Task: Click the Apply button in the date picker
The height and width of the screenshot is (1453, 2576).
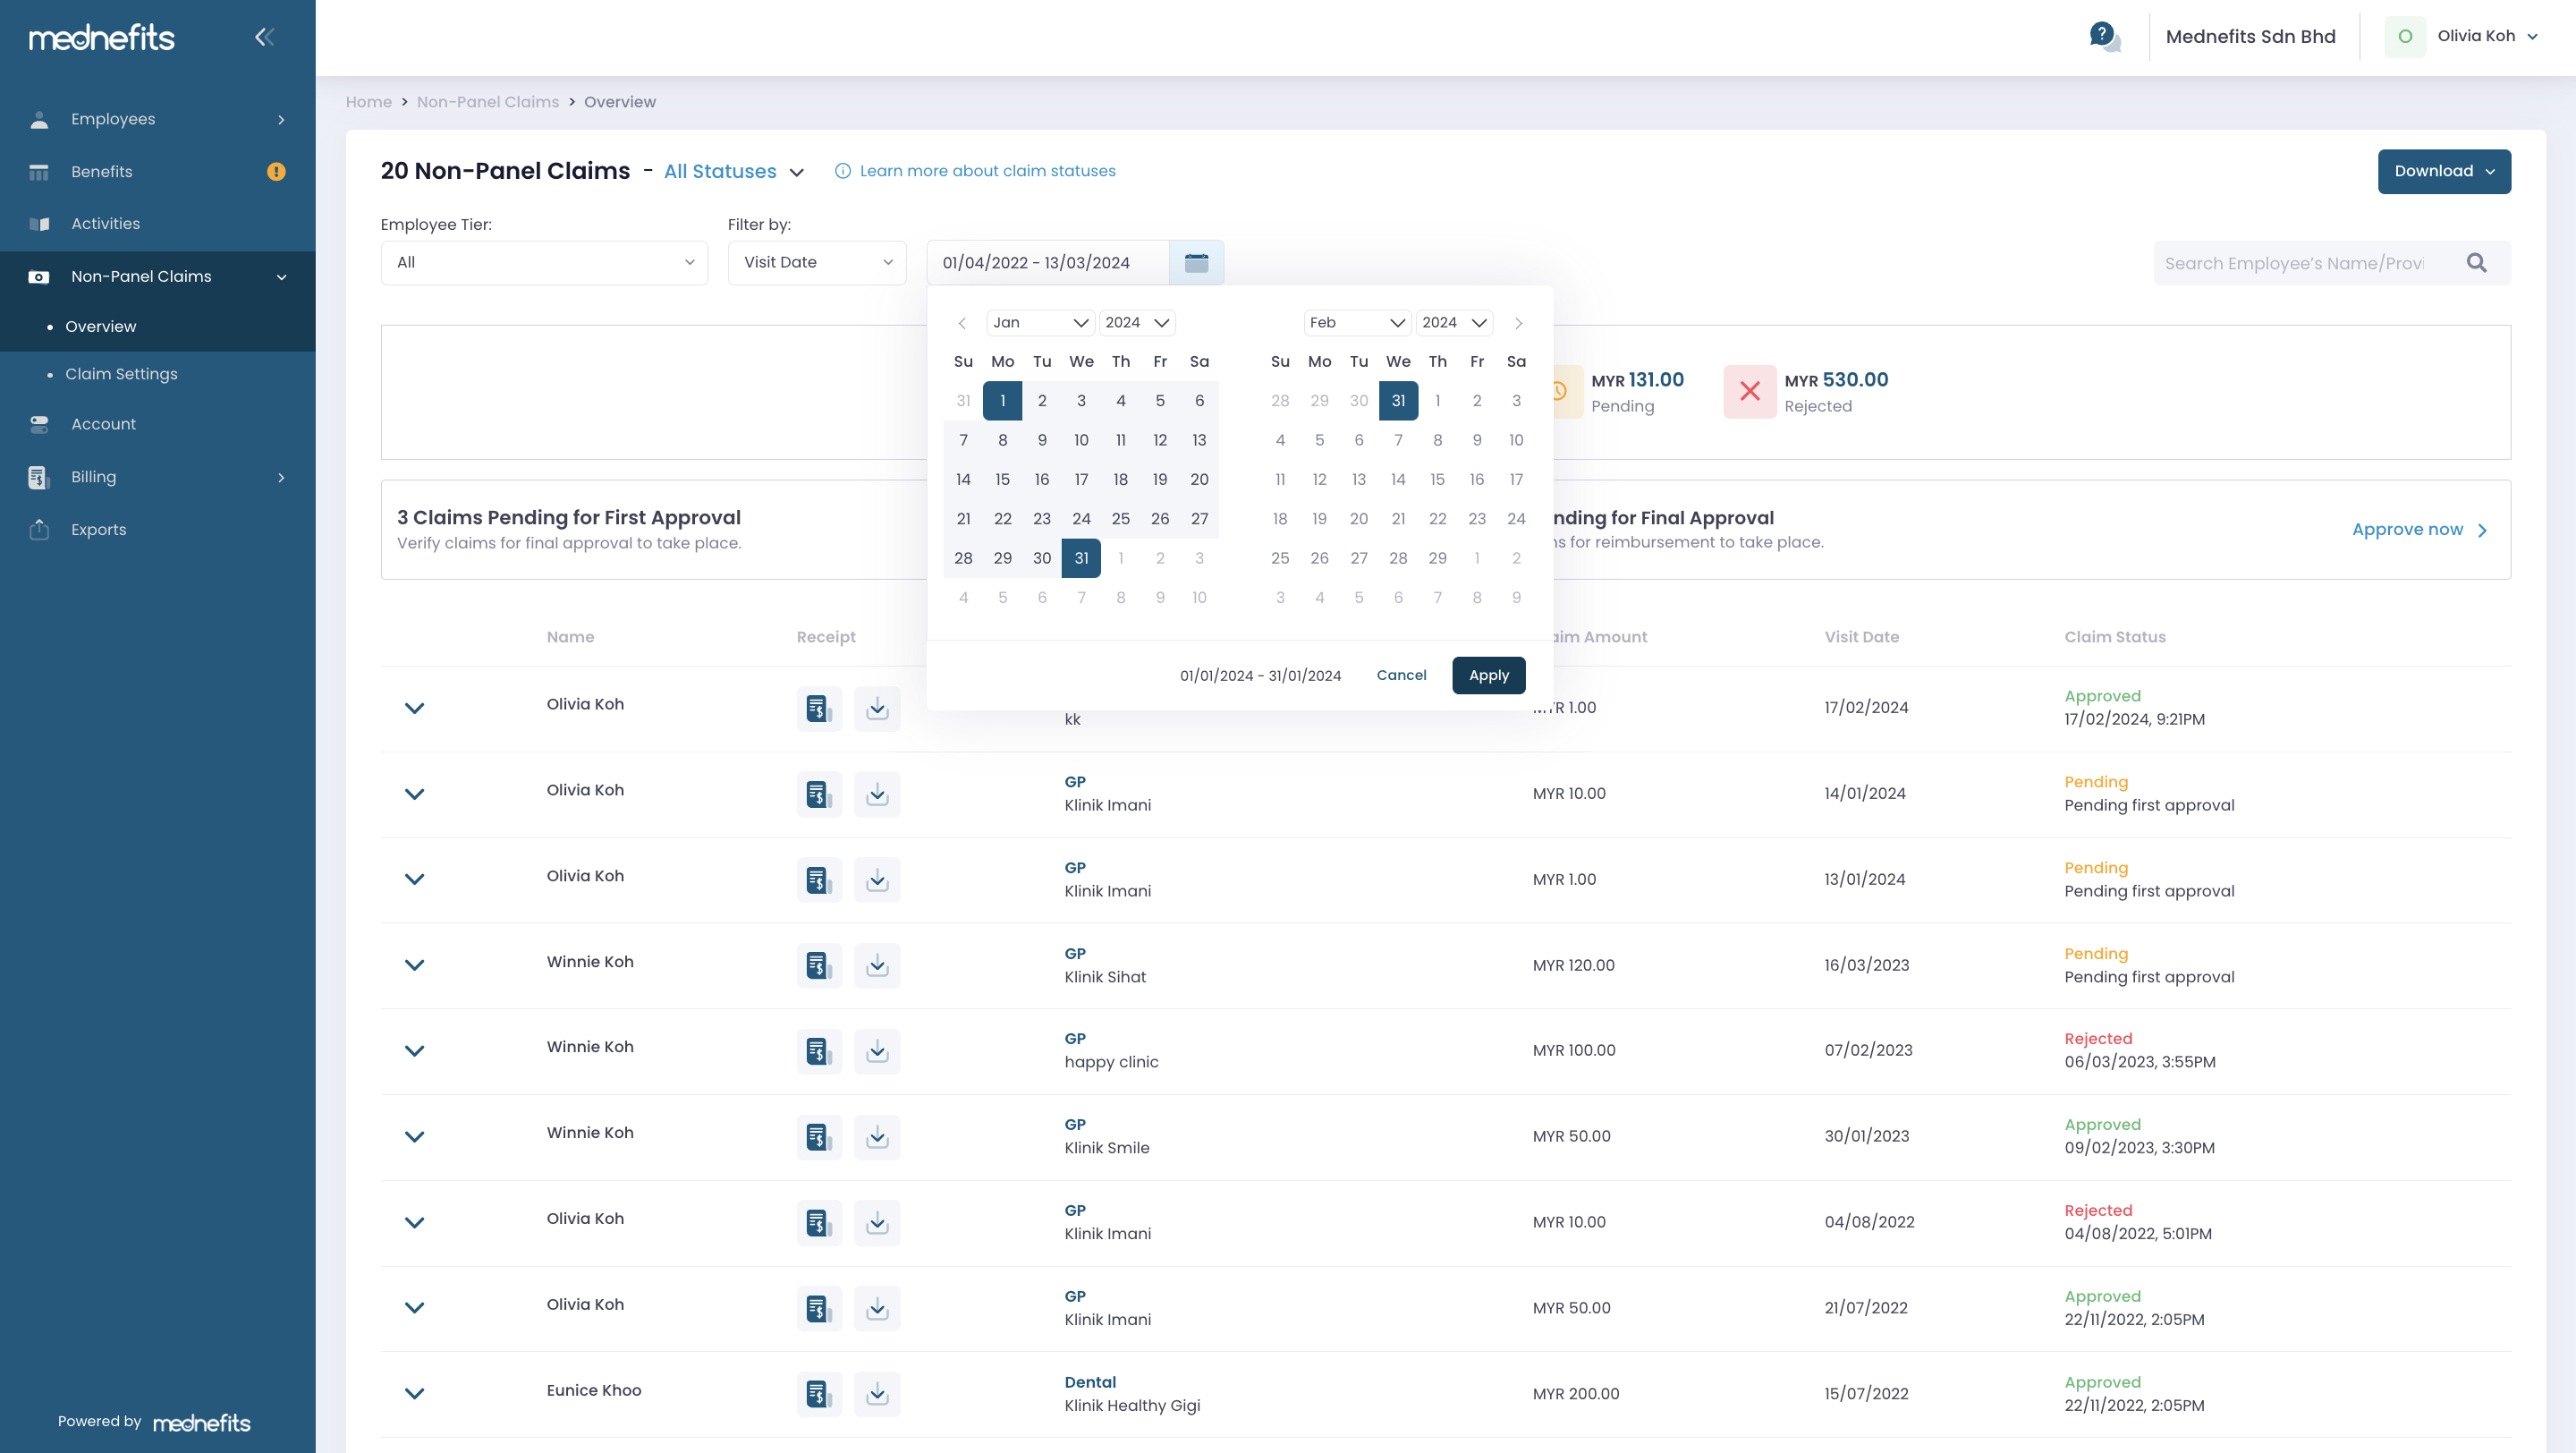Action: (1488, 675)
